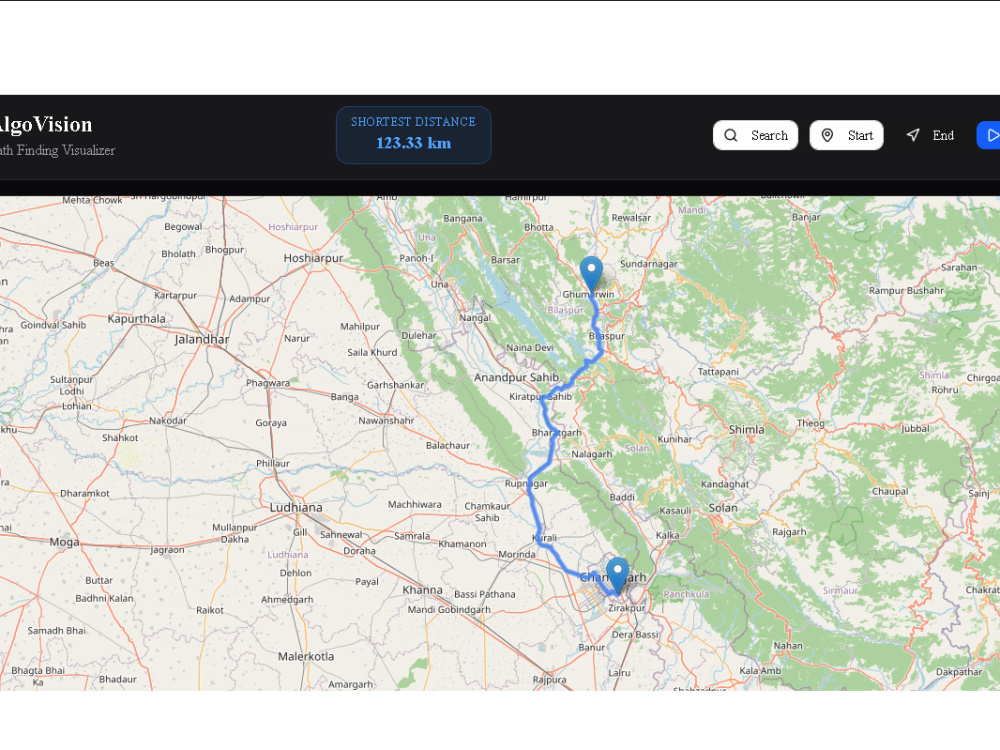Select the Start point button
The image size is (1000, 750).
846,135
